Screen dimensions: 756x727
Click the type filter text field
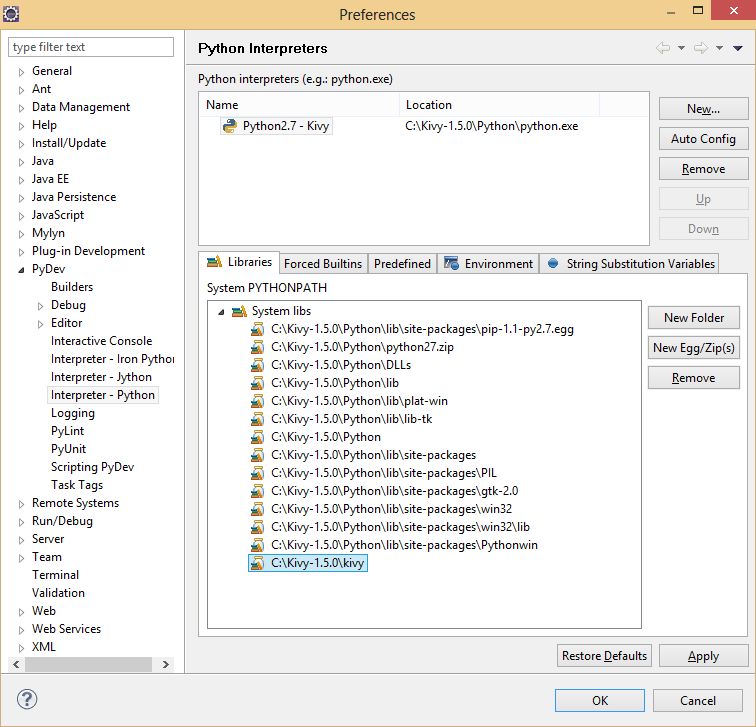point(91,47)
